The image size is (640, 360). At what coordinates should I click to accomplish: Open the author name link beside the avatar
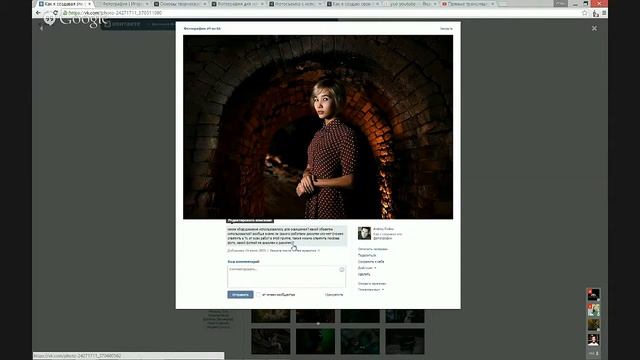tap(383, 229)
